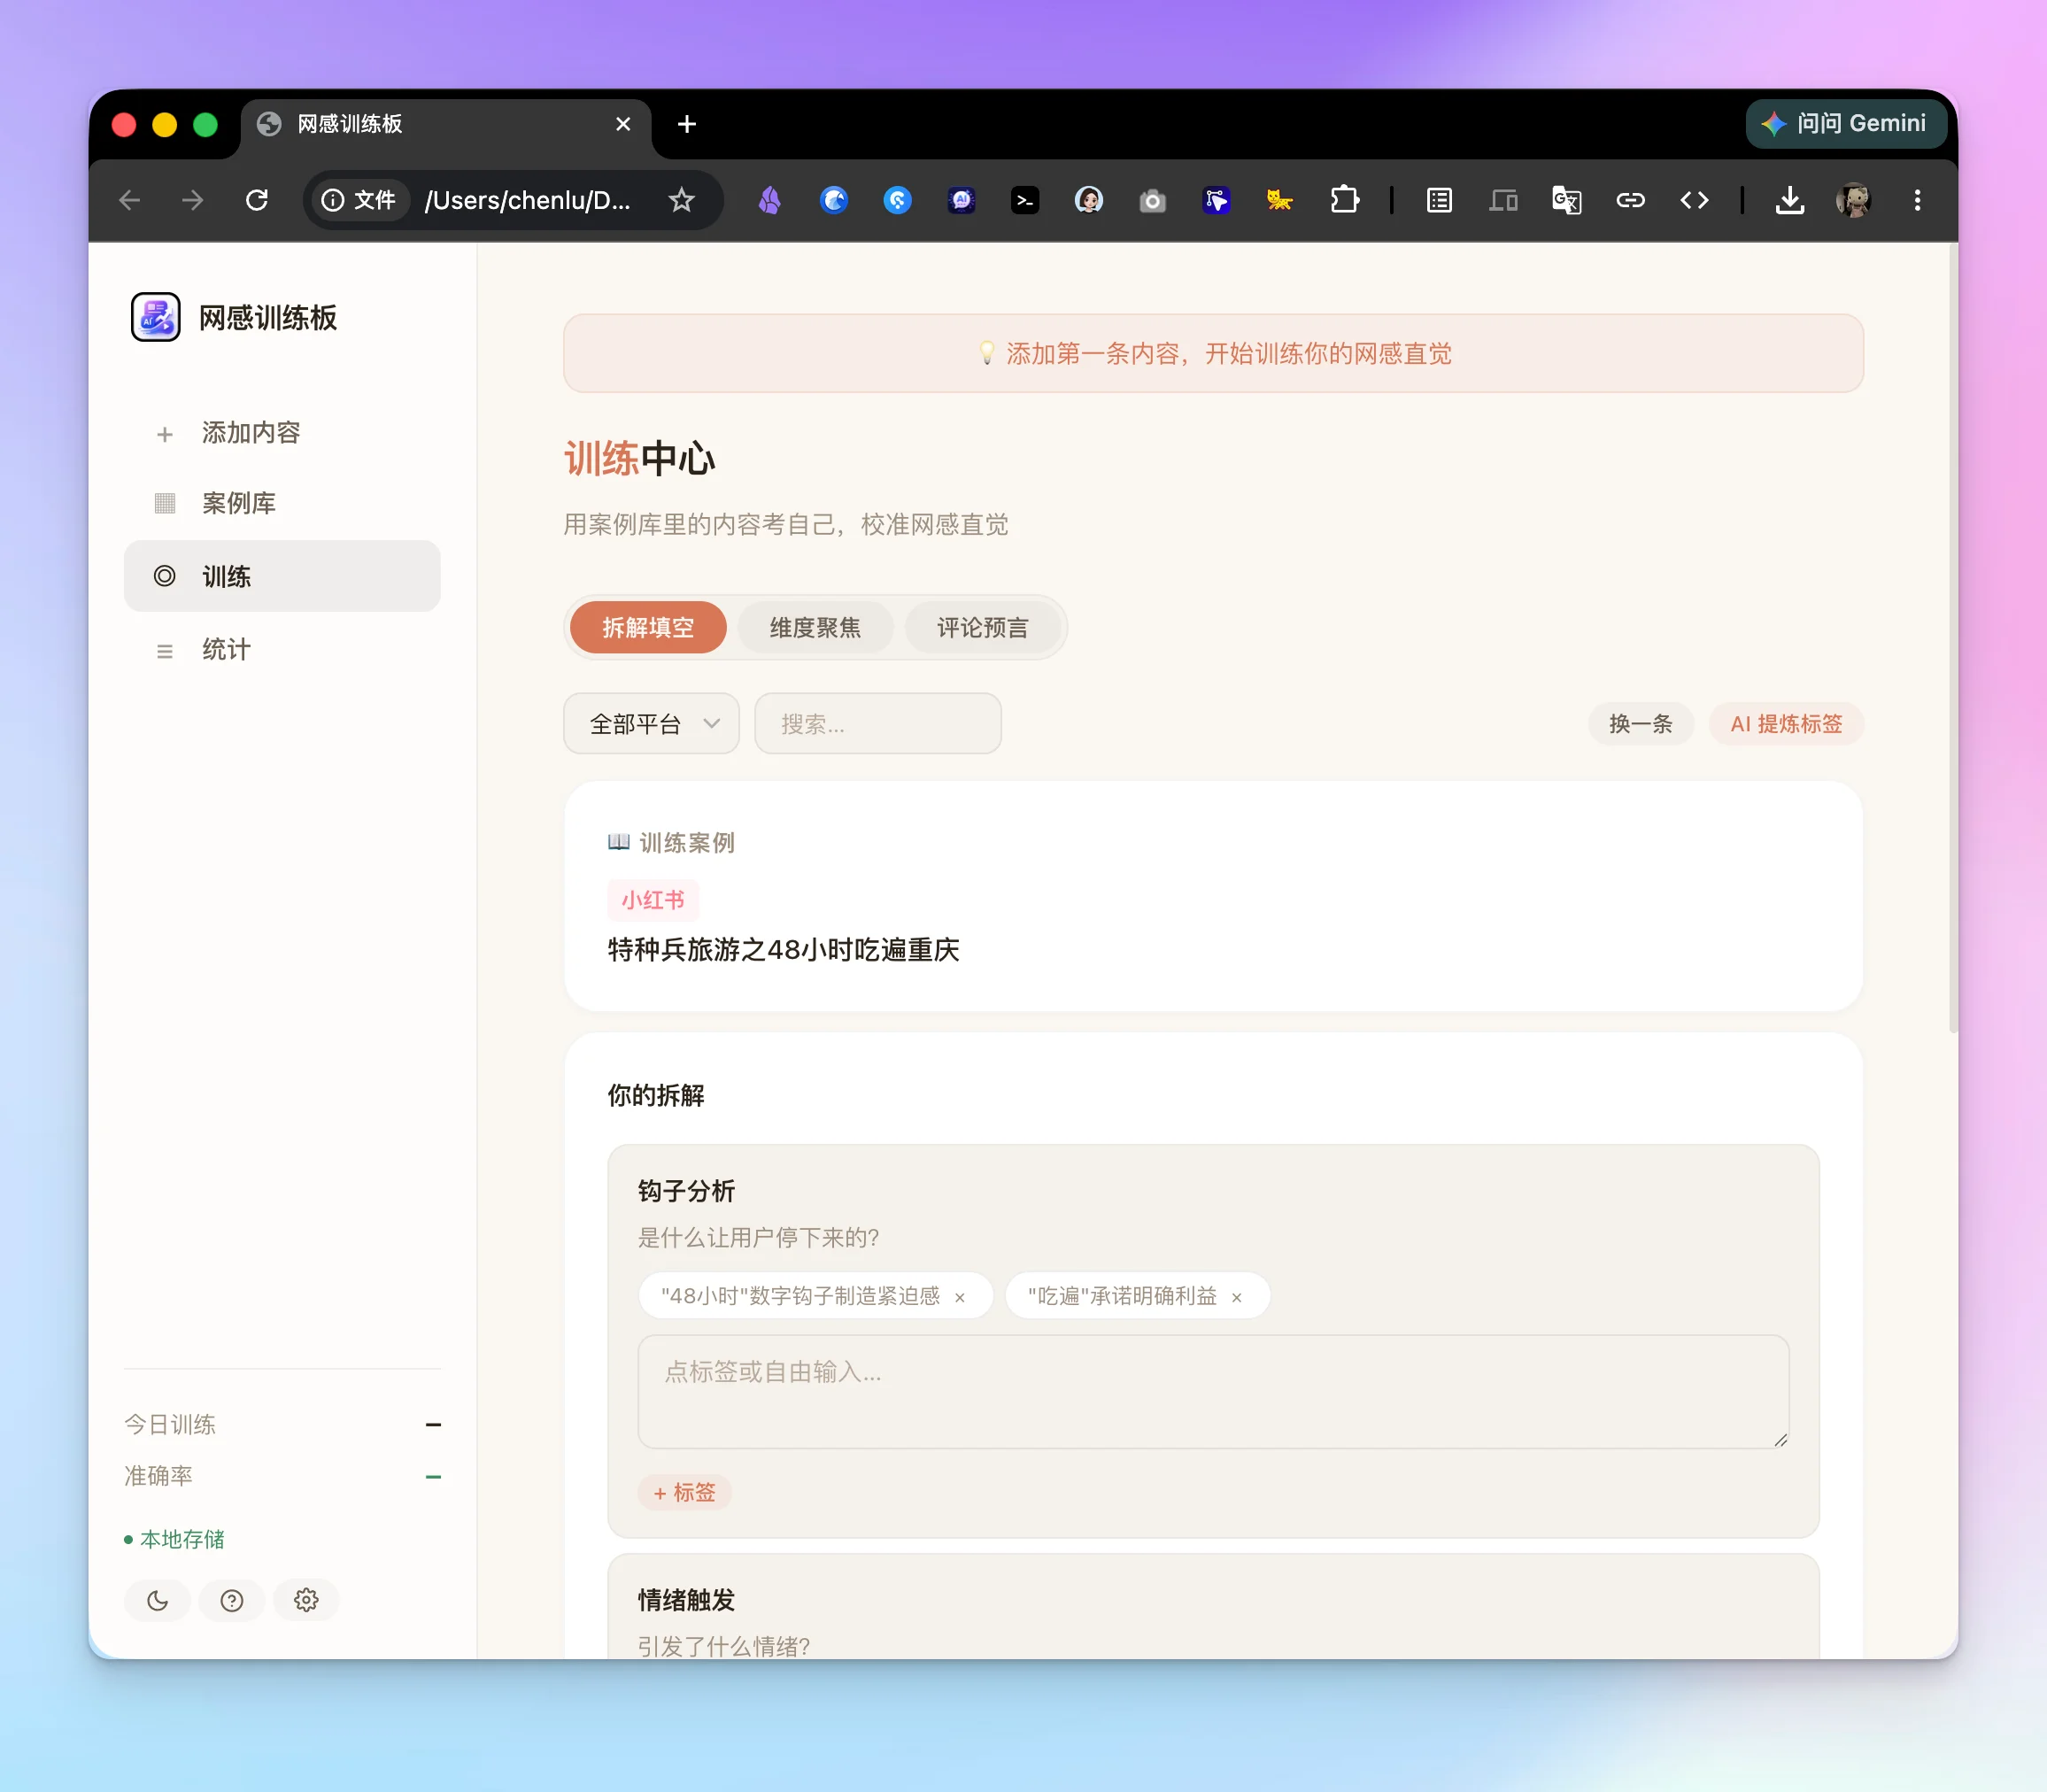Toggle dark mode with the moon icon
The image size is (2047, 1792).
(157, 1600)
